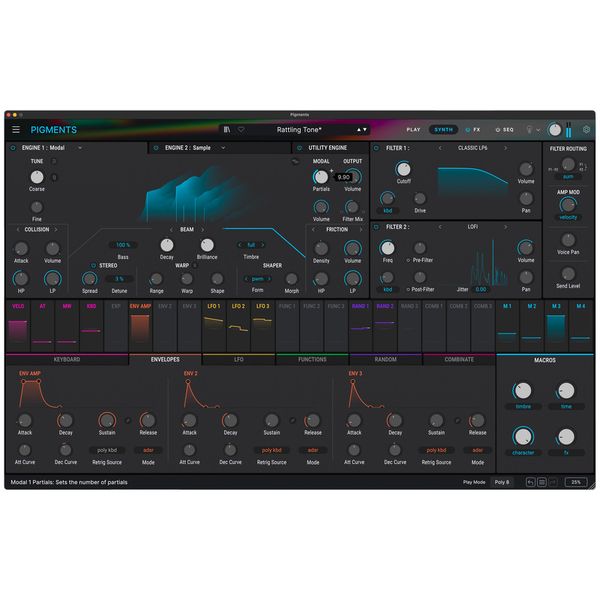Toggle Filter 1 power button

pos(378,148)
